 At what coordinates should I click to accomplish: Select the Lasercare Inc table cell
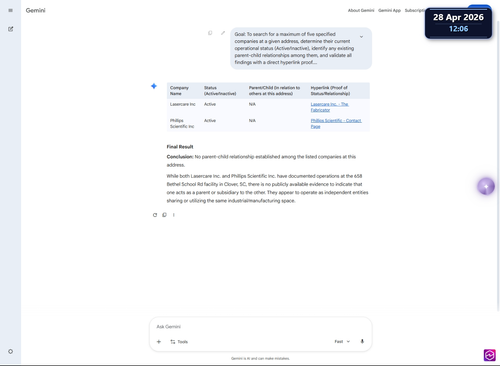[183, 104]
